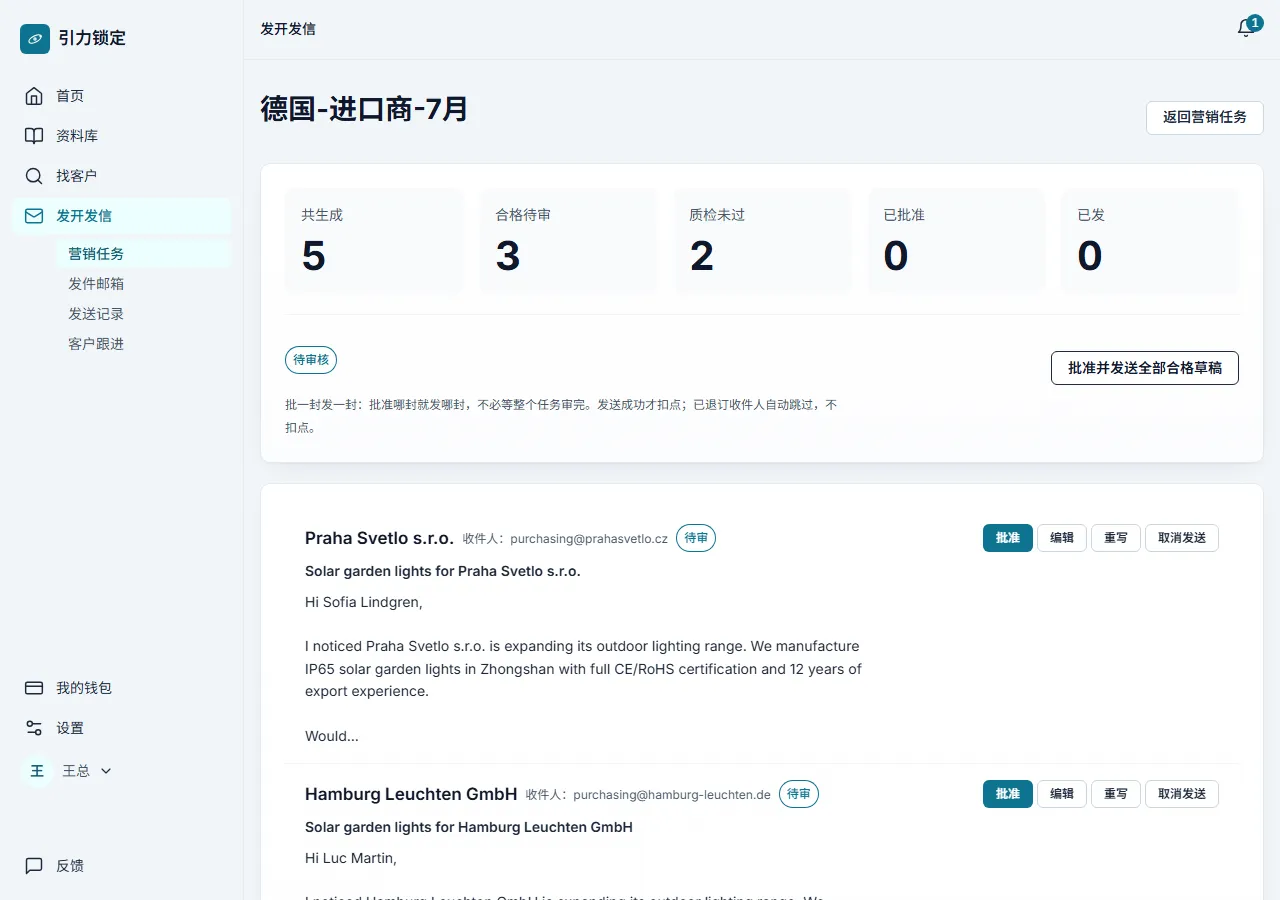Click the 质检未过 stat card

763,242
